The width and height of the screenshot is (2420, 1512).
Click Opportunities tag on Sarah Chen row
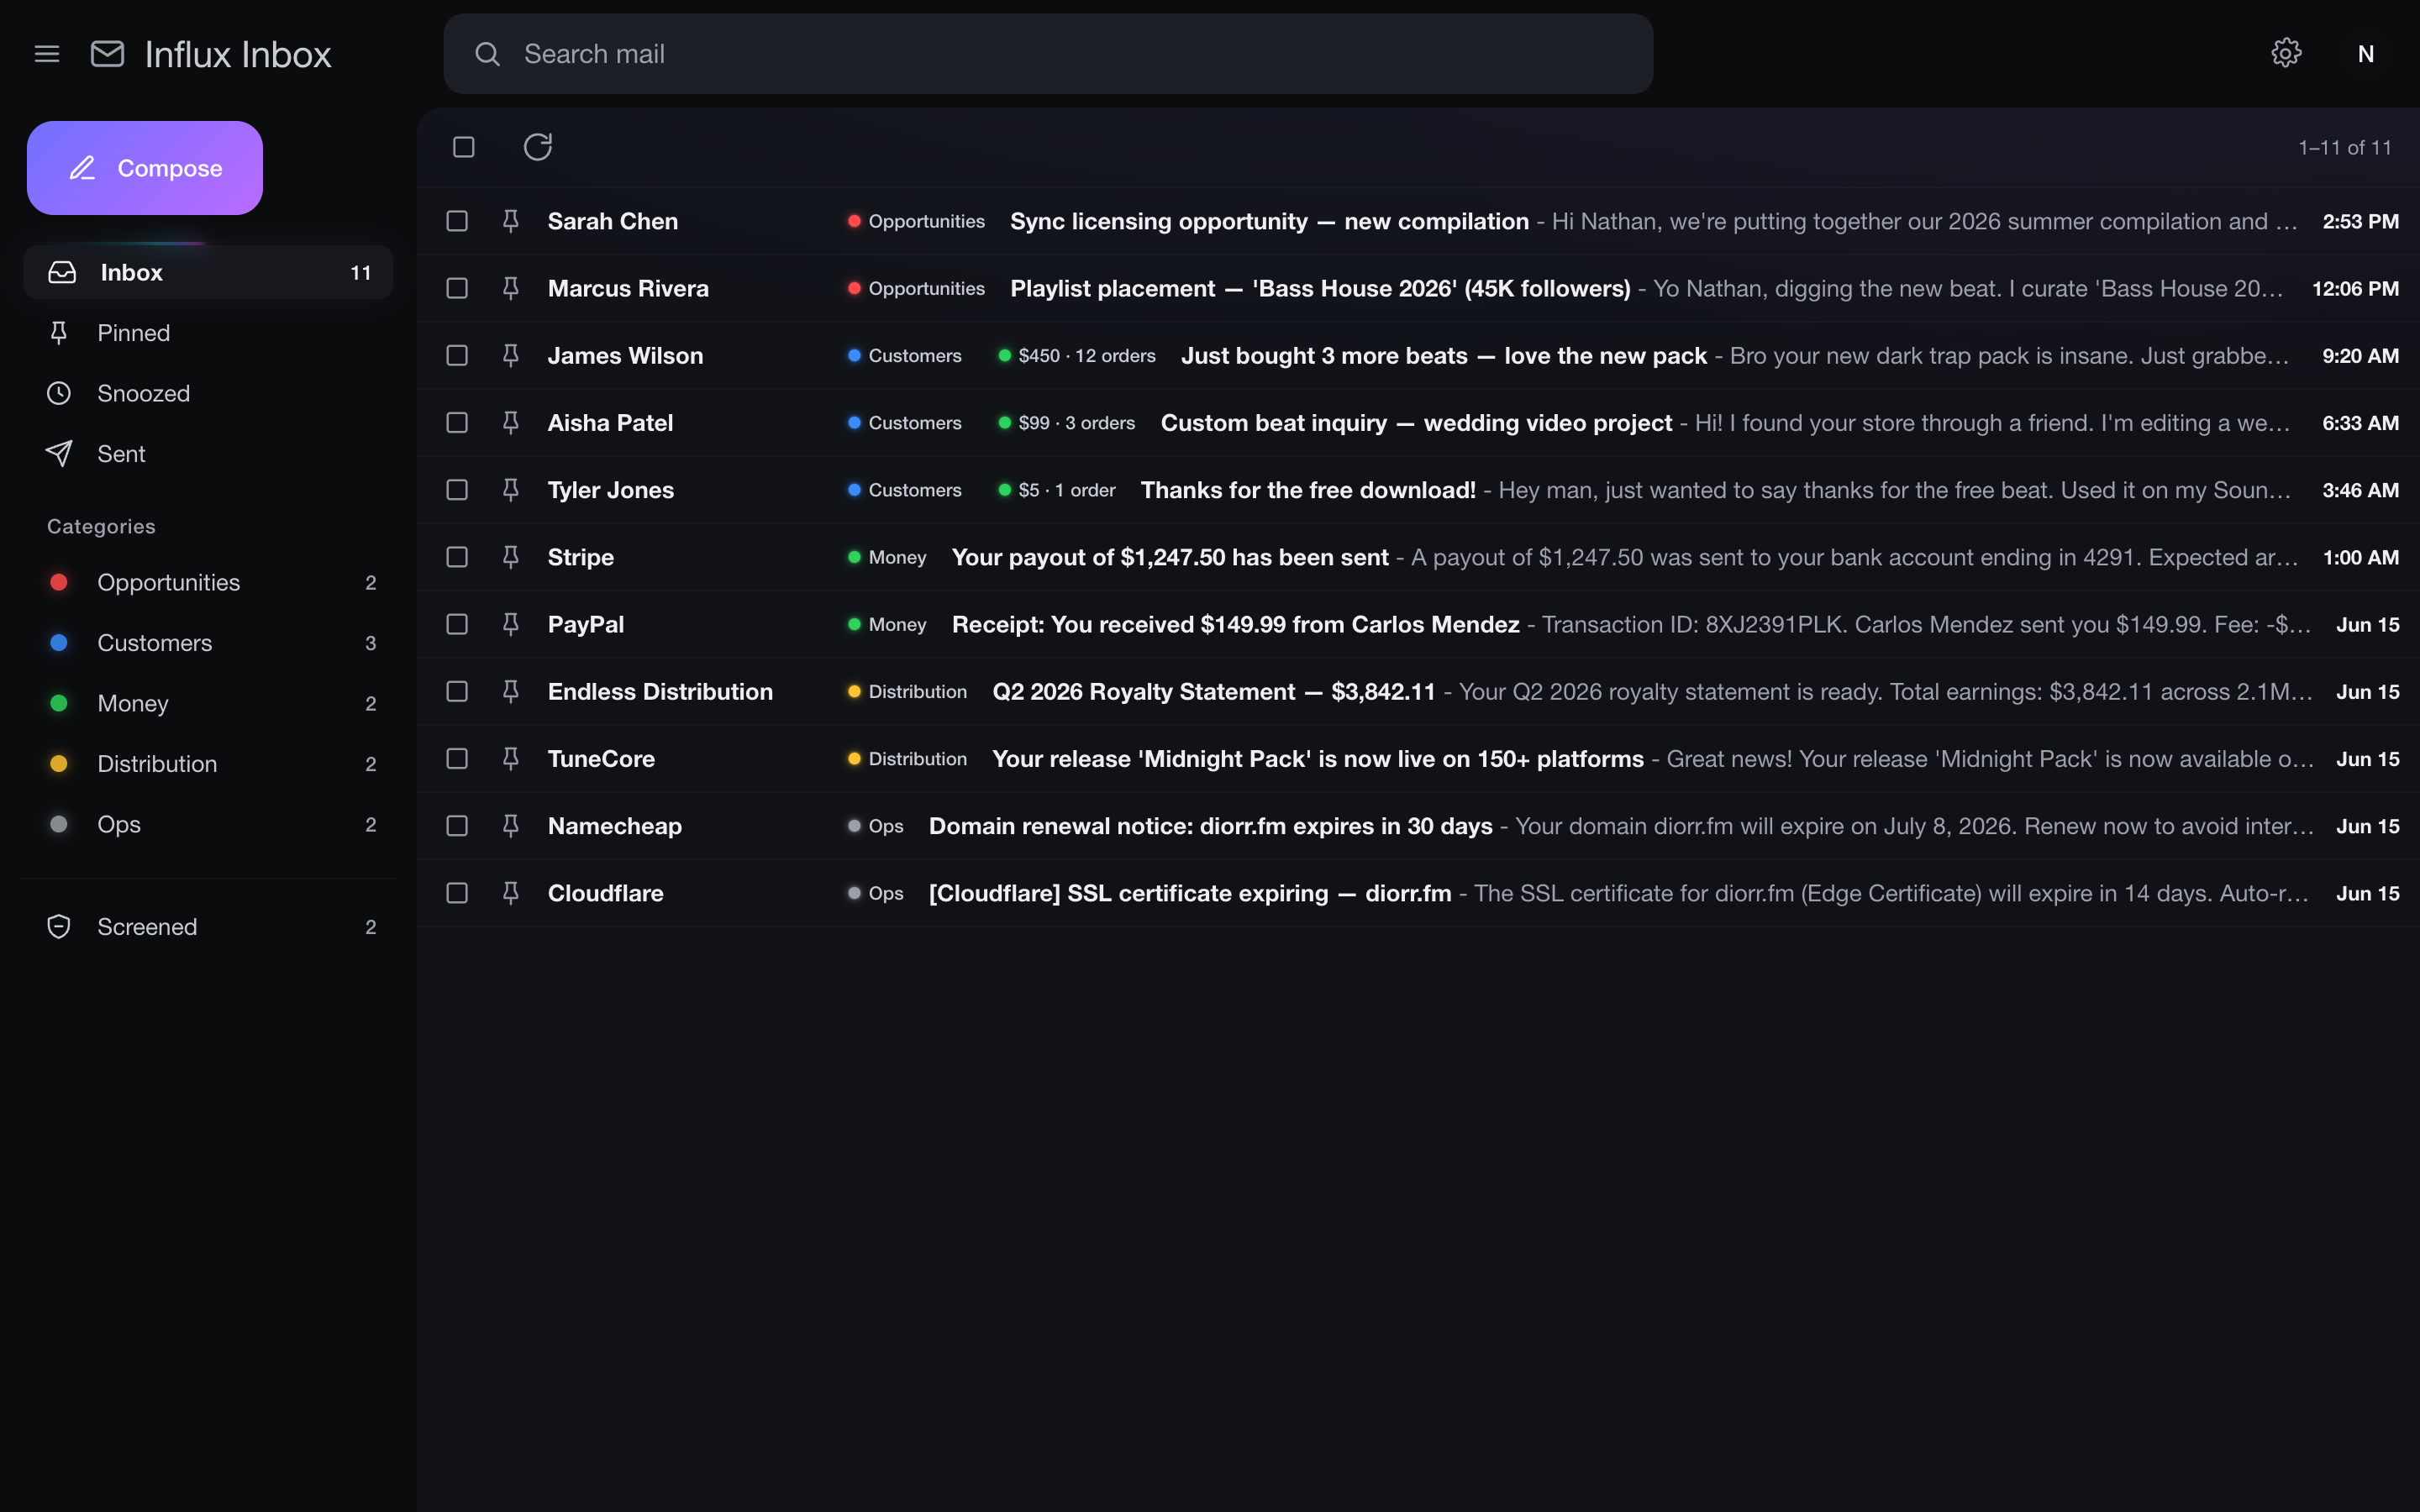pos(916,221)
